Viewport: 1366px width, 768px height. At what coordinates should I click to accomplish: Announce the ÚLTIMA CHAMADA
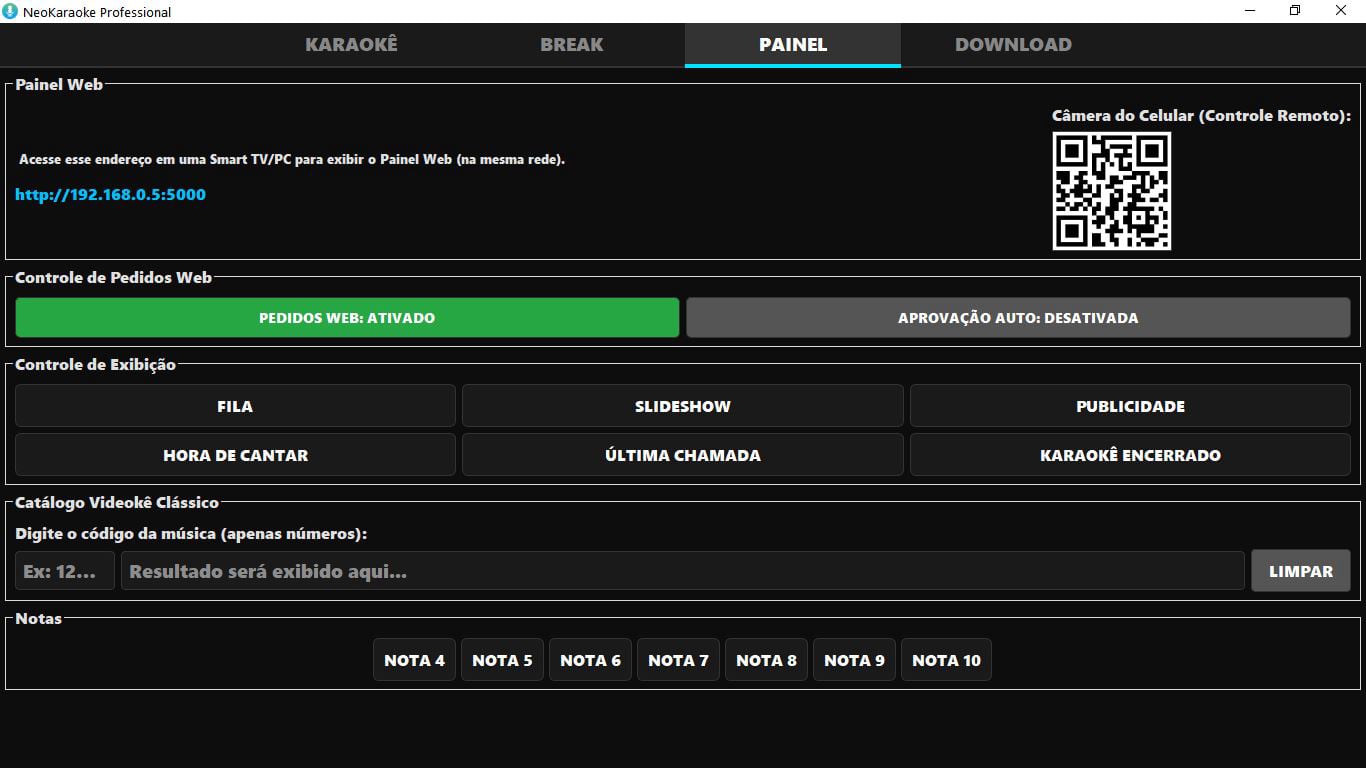click(x=682, y=455)
